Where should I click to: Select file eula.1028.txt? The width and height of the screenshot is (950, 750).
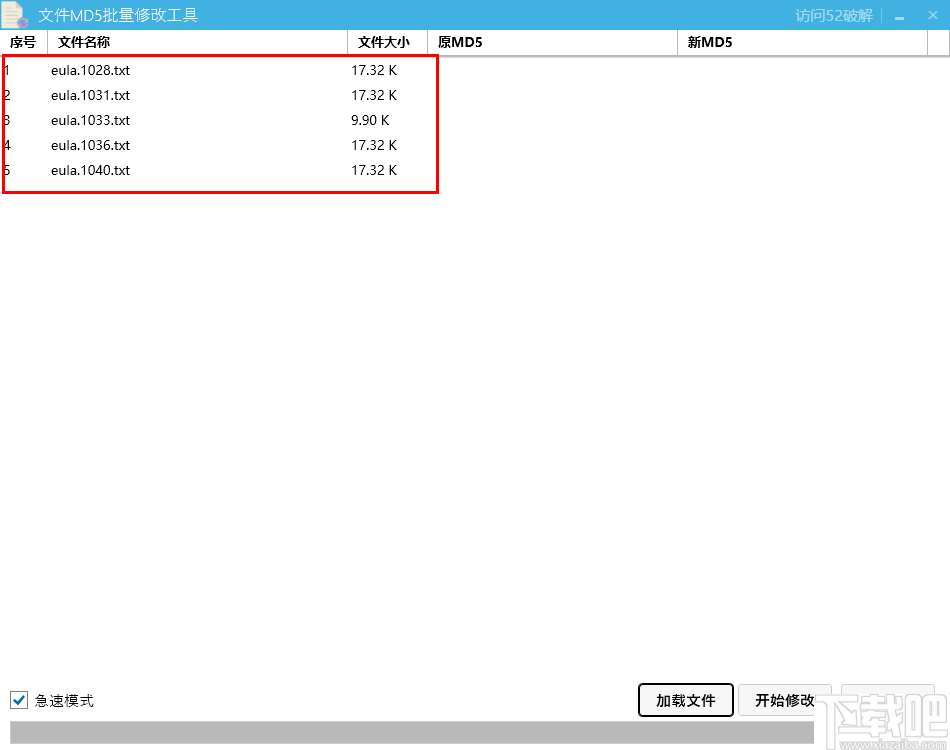pyautogui.click(x=90, y=70)
